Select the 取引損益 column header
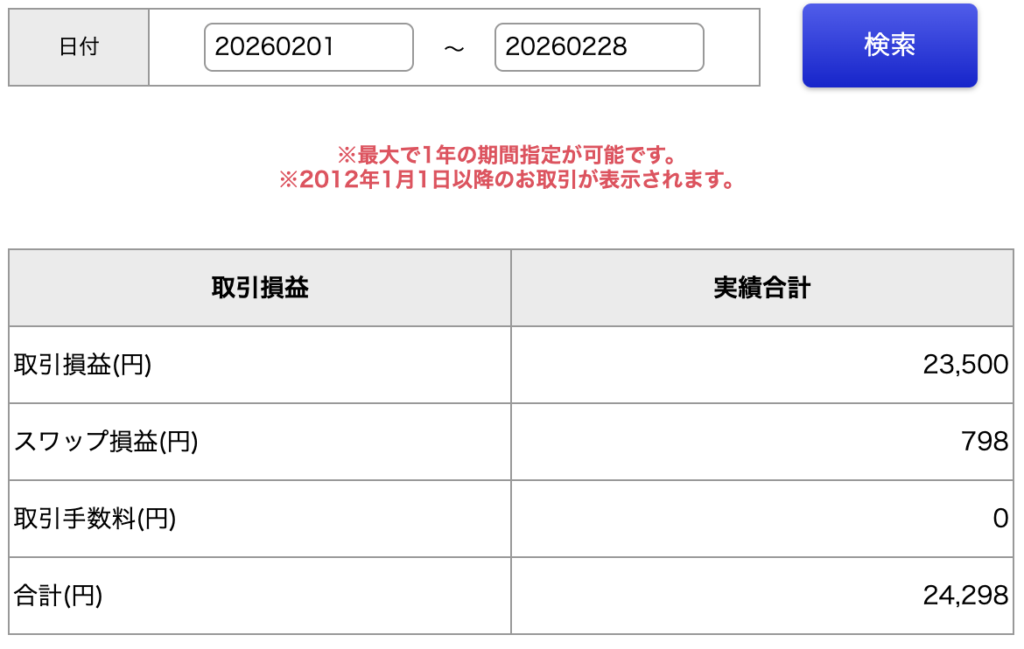 (260, 288)
